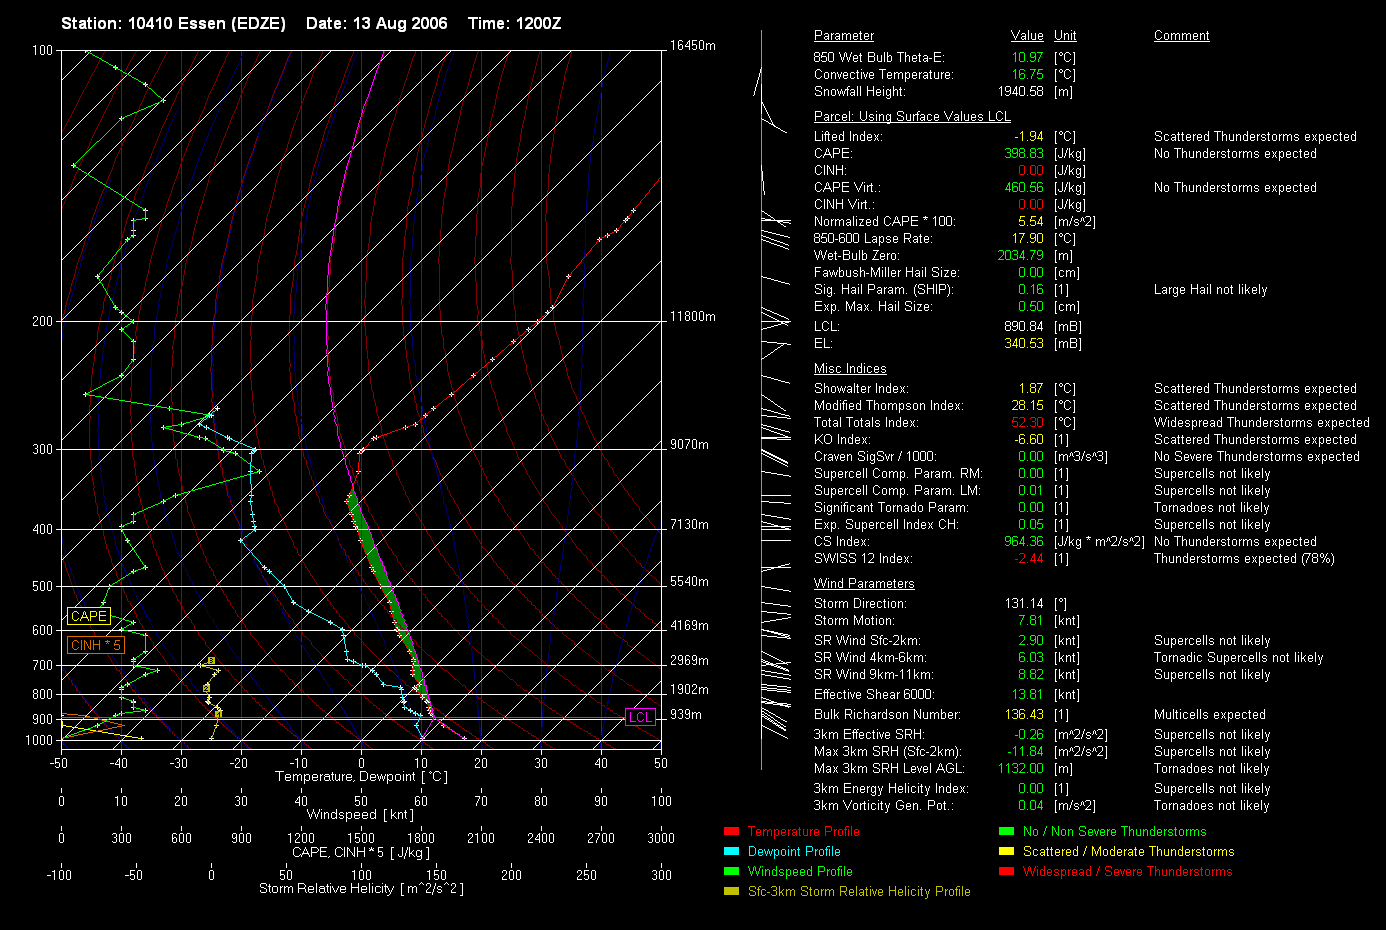Click the Parcel: Using Surface Values LCL heading
Screen dimensions: 1386x930
tap(912, 117)
